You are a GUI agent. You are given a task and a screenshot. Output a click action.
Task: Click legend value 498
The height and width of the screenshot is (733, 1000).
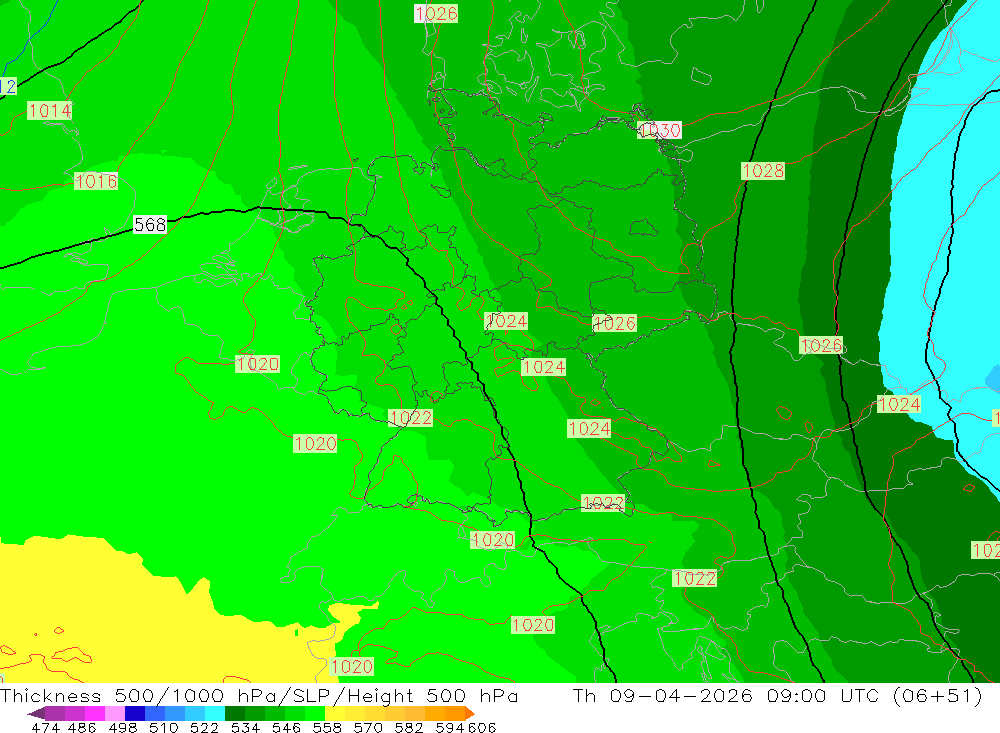pos(123,728)
